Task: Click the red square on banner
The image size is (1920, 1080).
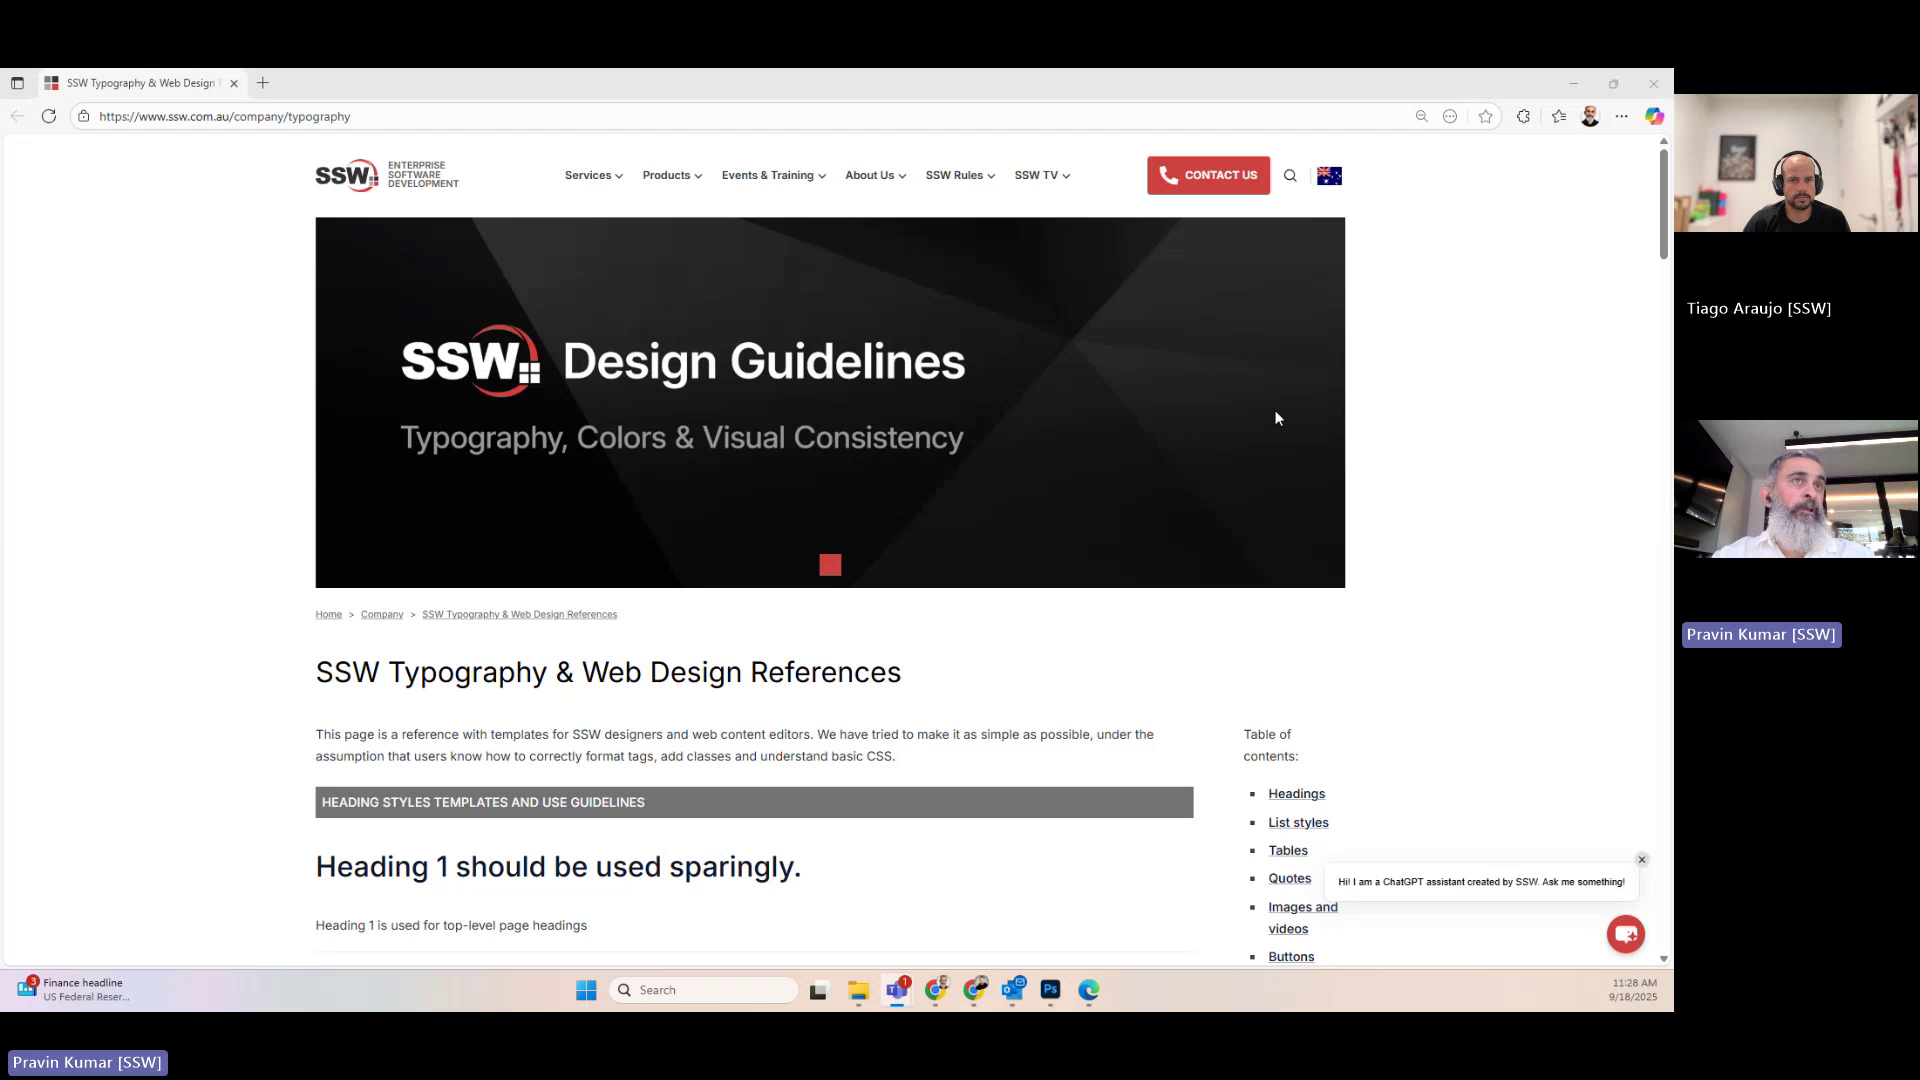Action: pyautogui.click(x=830, y=565)
